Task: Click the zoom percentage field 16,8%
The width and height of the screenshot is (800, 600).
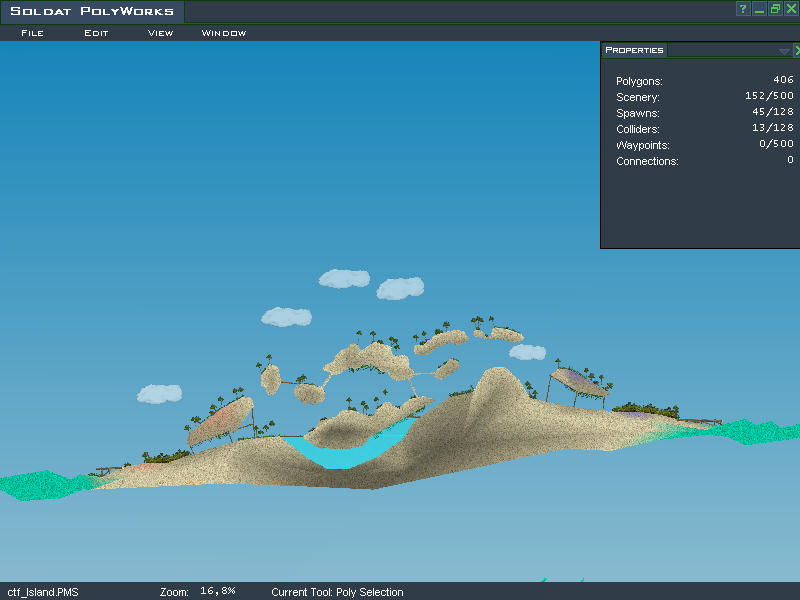Action: coord(217,592)
